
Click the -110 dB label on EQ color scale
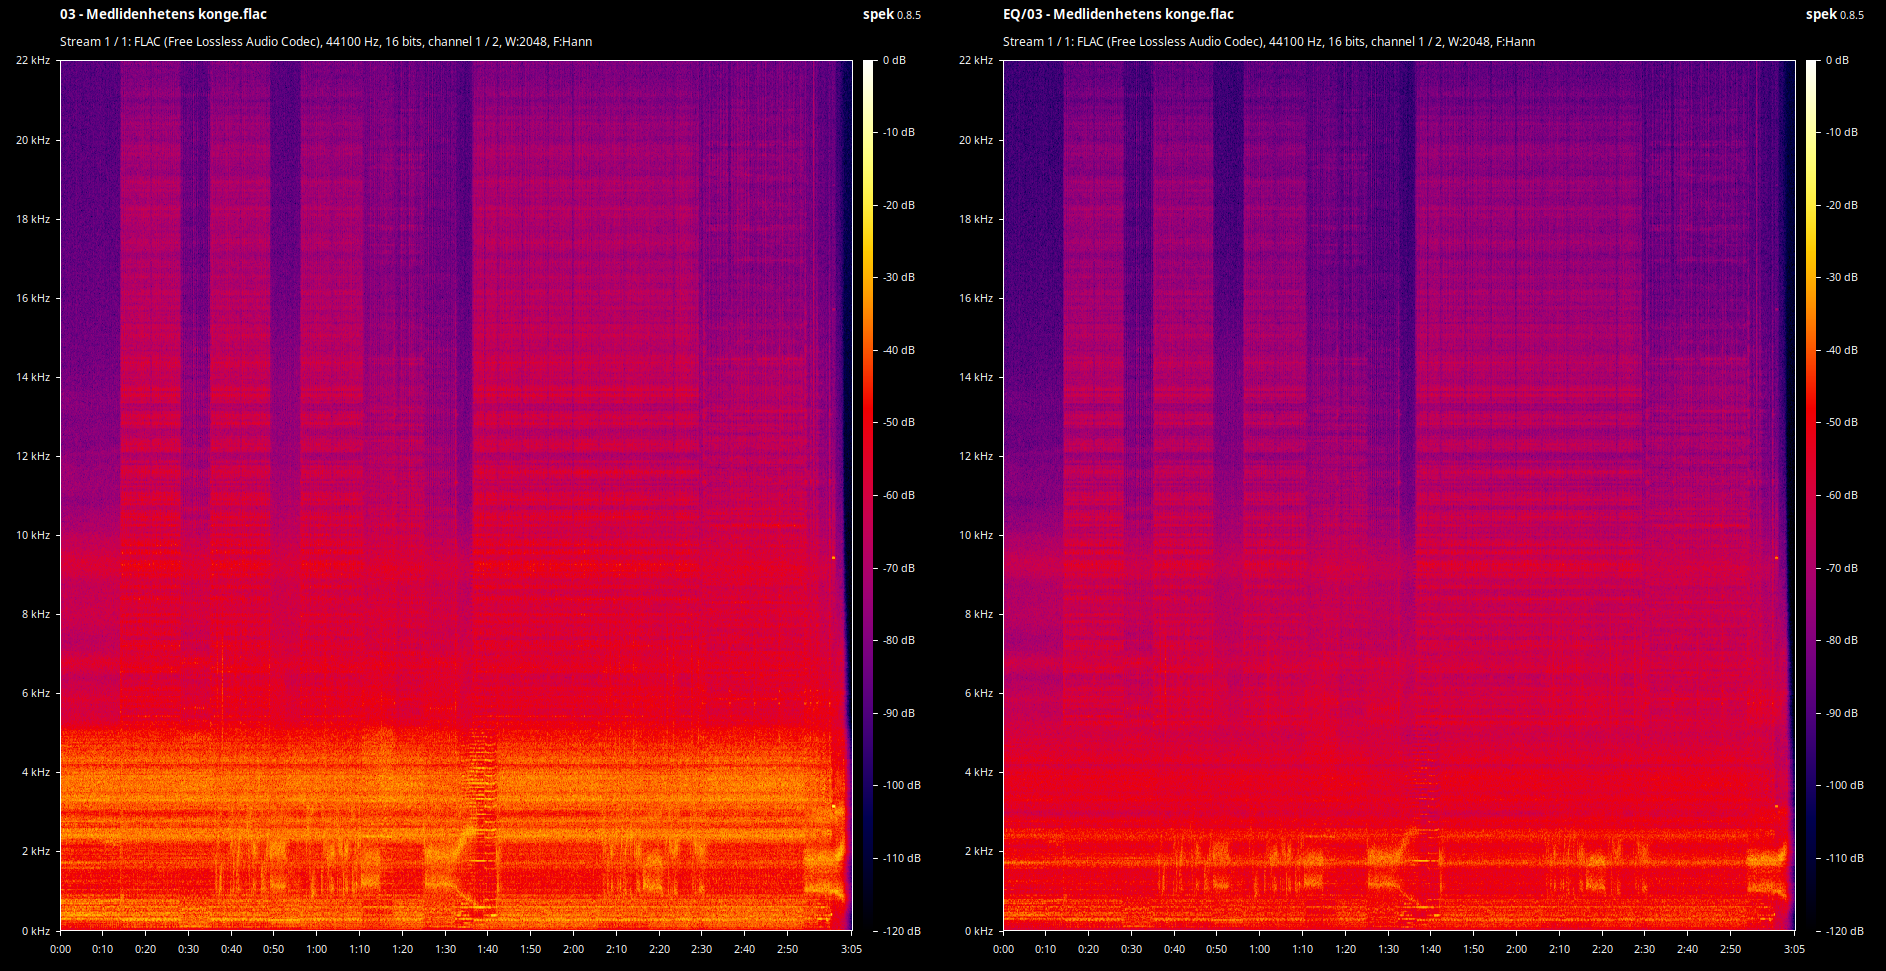(x=1844, y=858)
